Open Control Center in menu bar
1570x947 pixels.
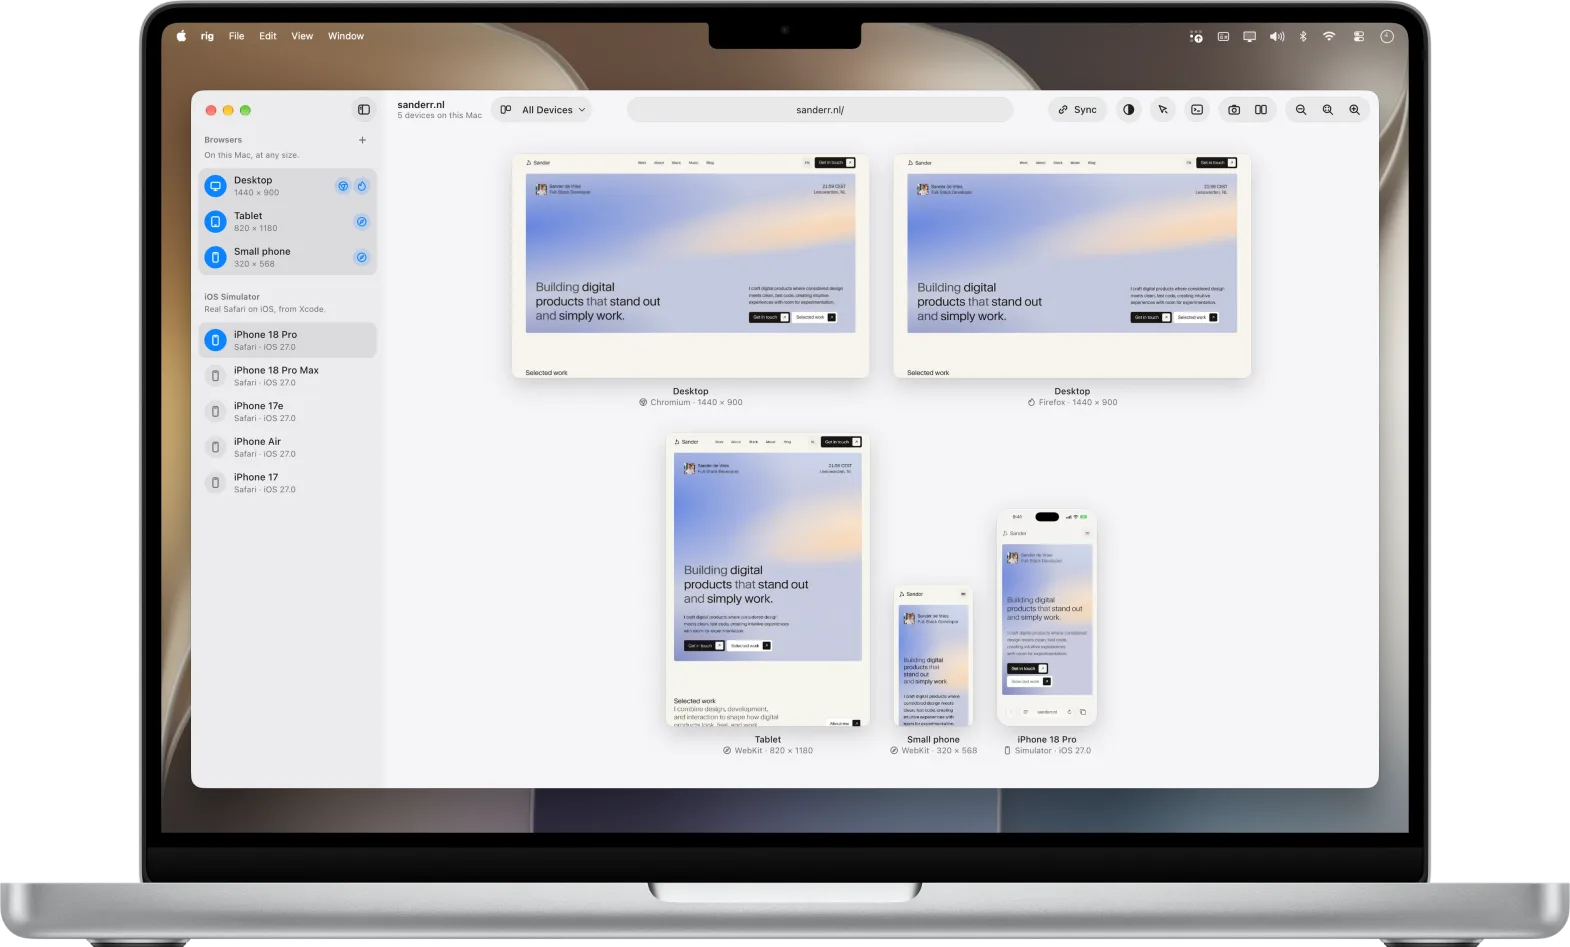(1358, 36)
